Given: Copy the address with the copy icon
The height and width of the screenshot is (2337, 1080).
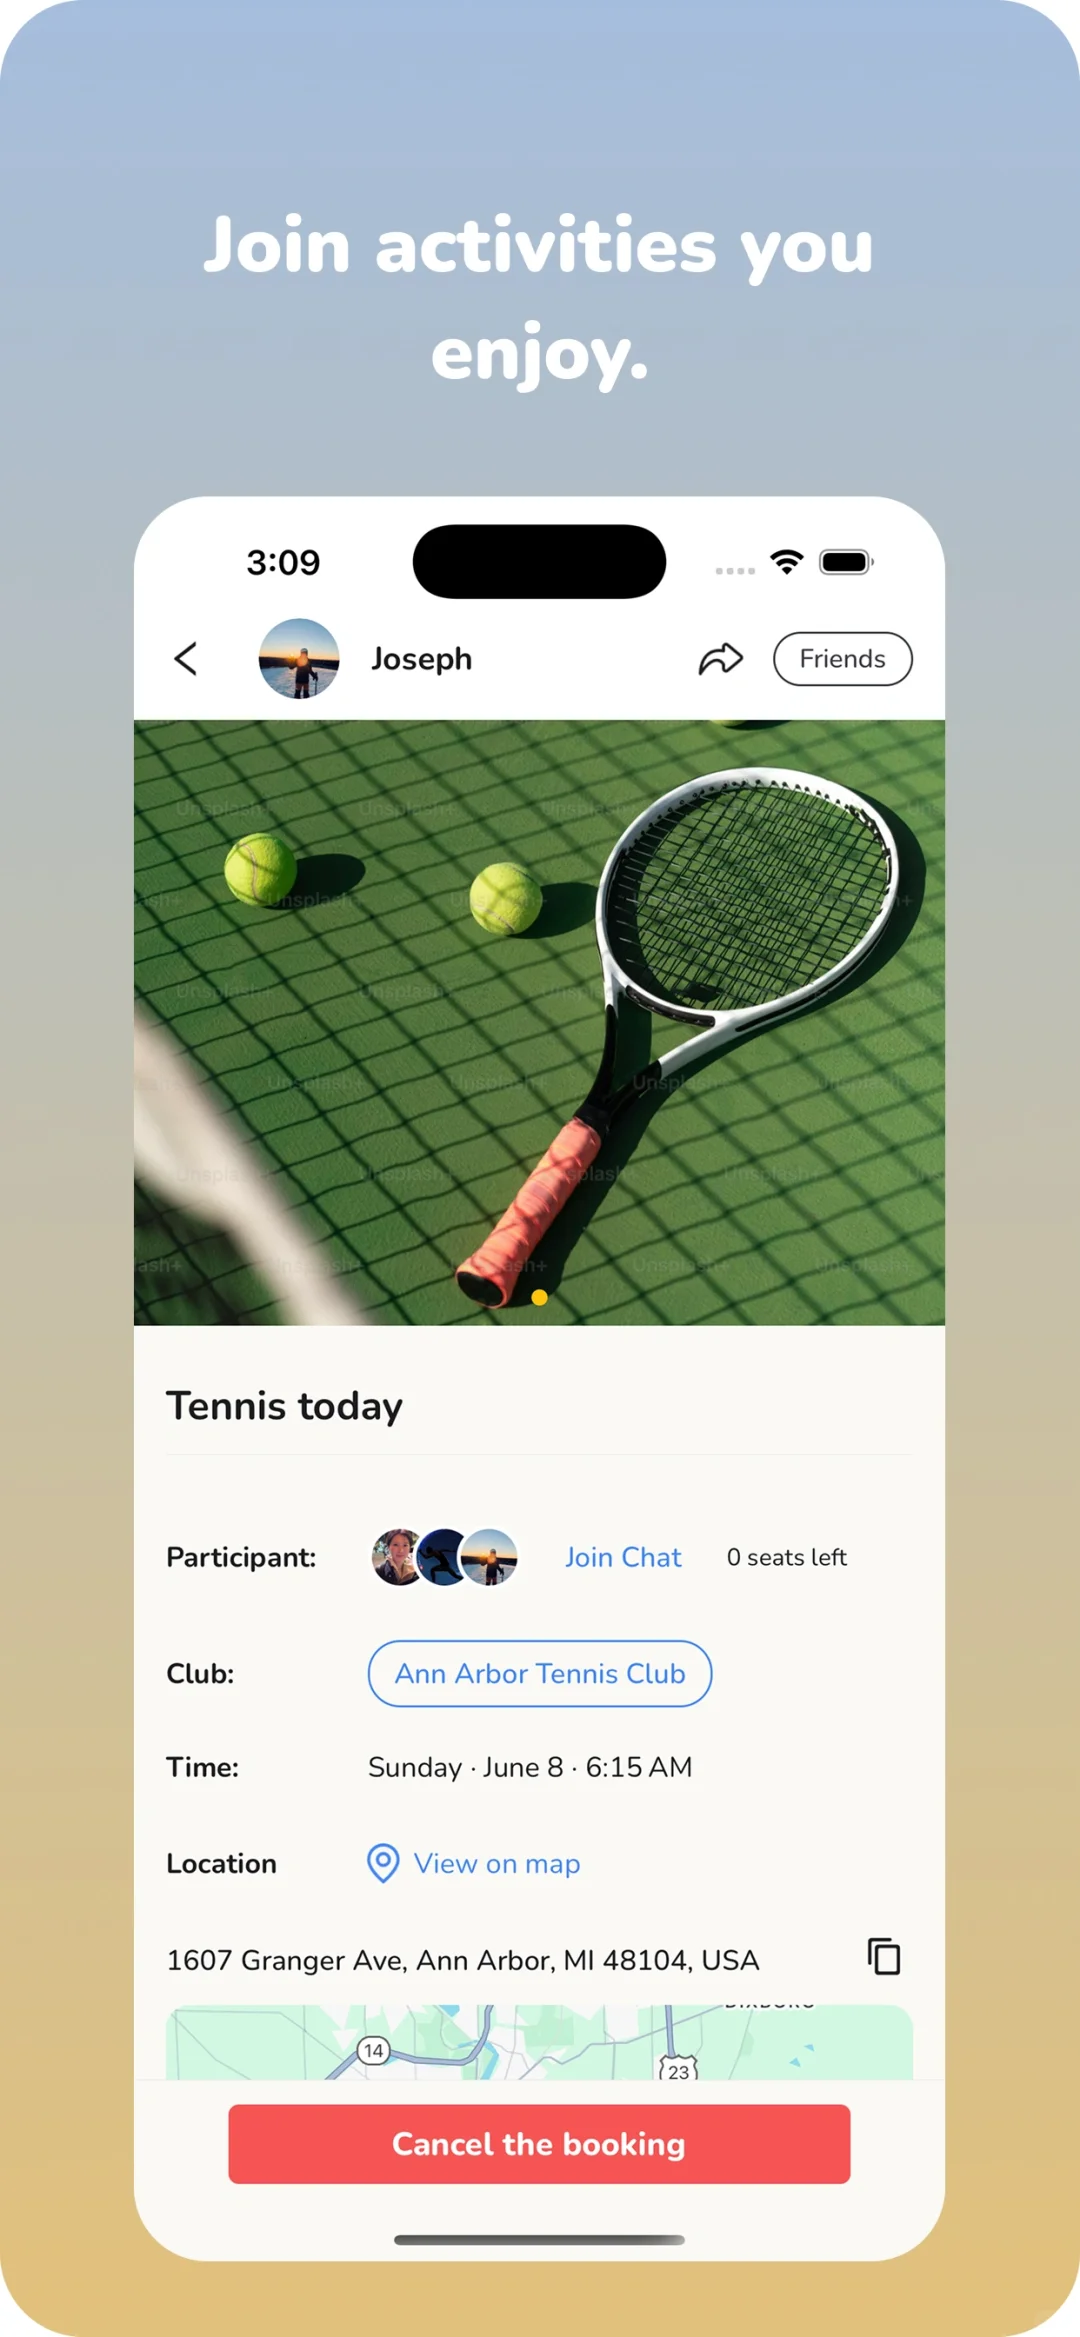Looking at the screenshot, I should point(884,1956).
